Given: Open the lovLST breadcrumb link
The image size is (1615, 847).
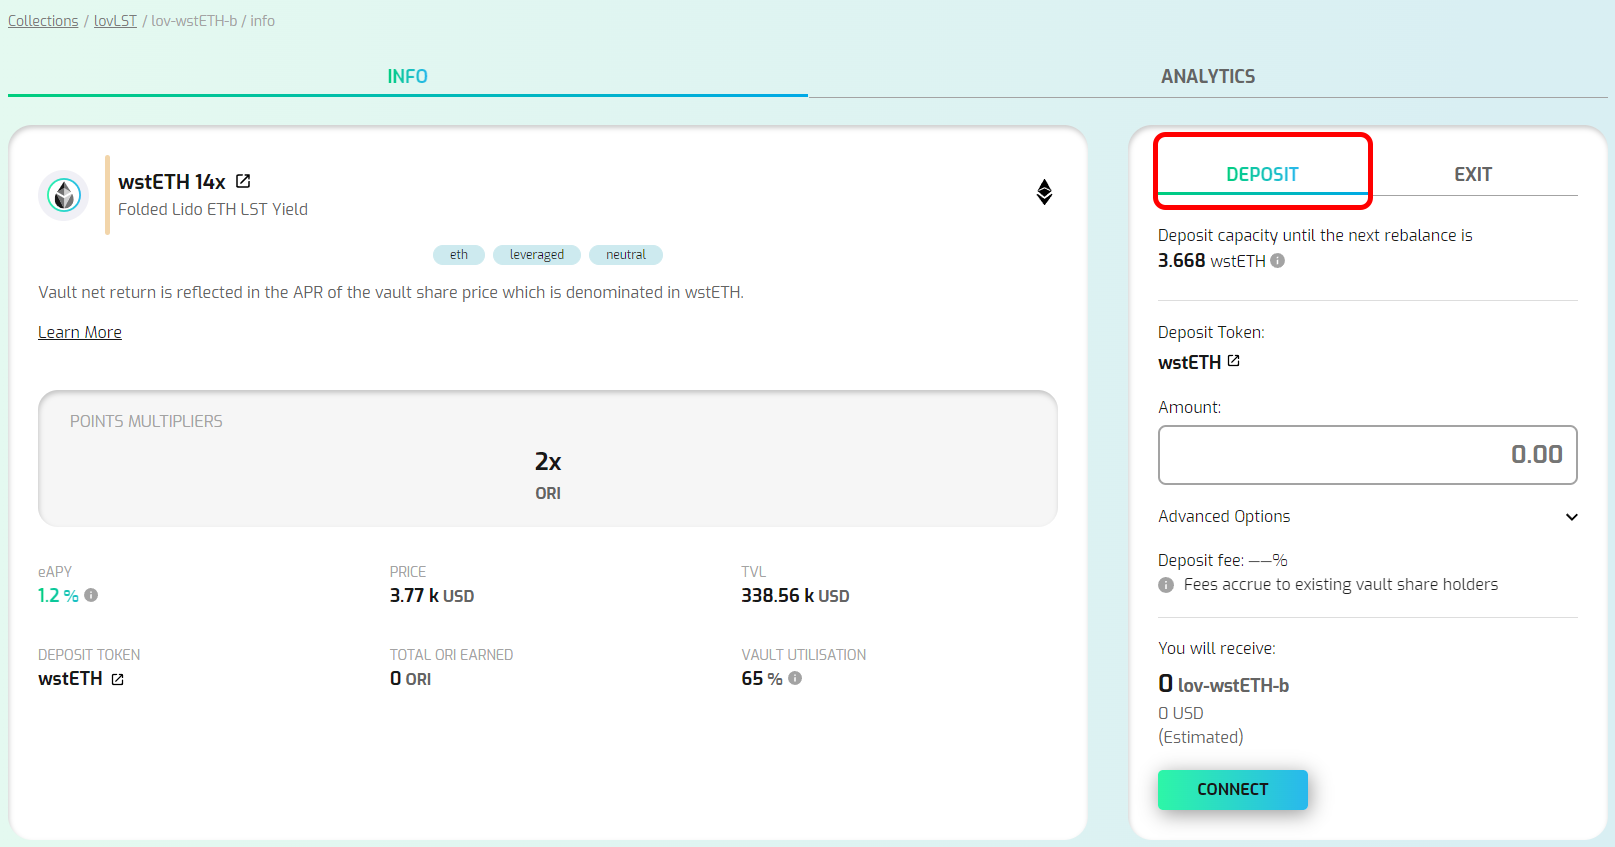Looking at the screenshot, I should tap(115, 21).
